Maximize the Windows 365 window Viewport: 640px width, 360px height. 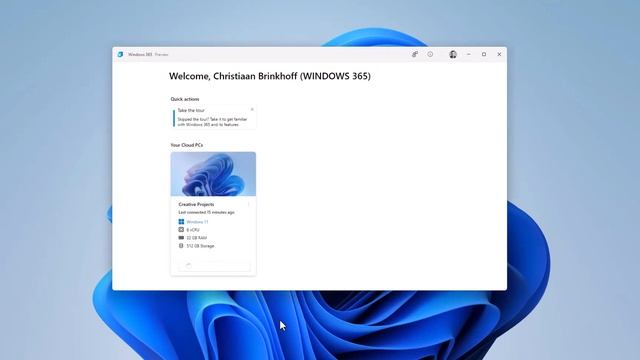[x=484, y=54]
